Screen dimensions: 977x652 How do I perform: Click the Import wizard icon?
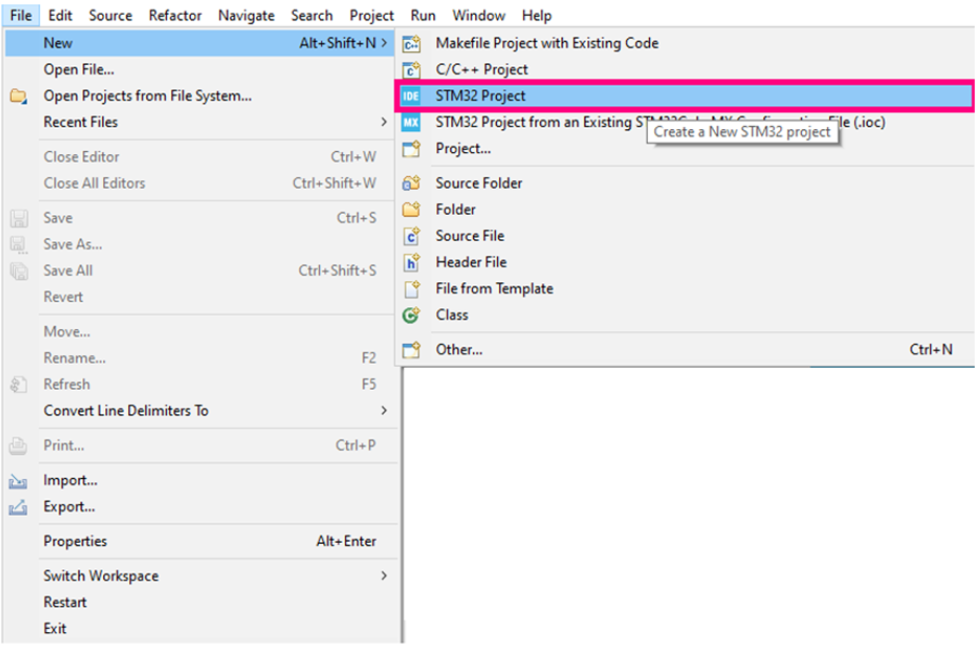[x=18, y=480]
